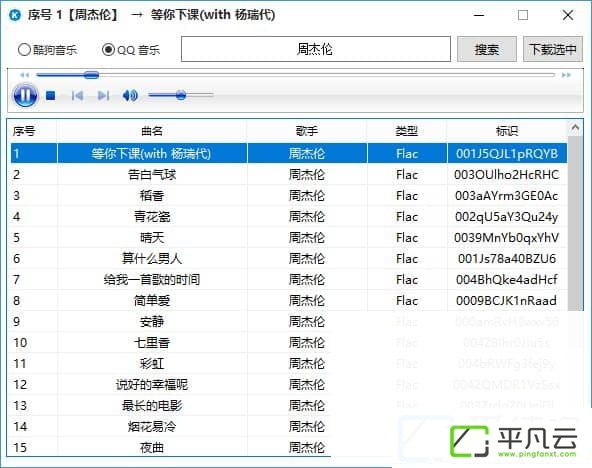The image size is (592, 468).
Task: Select the song 告白气球
Action: [x=152, y=175]
